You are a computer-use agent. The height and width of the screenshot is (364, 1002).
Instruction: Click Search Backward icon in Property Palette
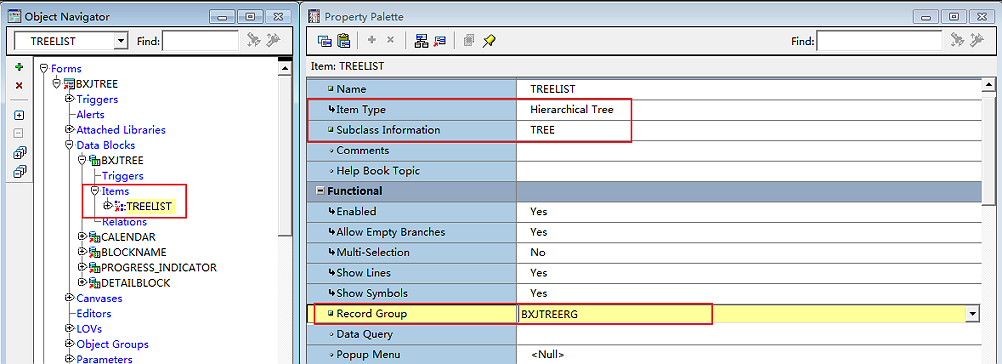point(976,41)
